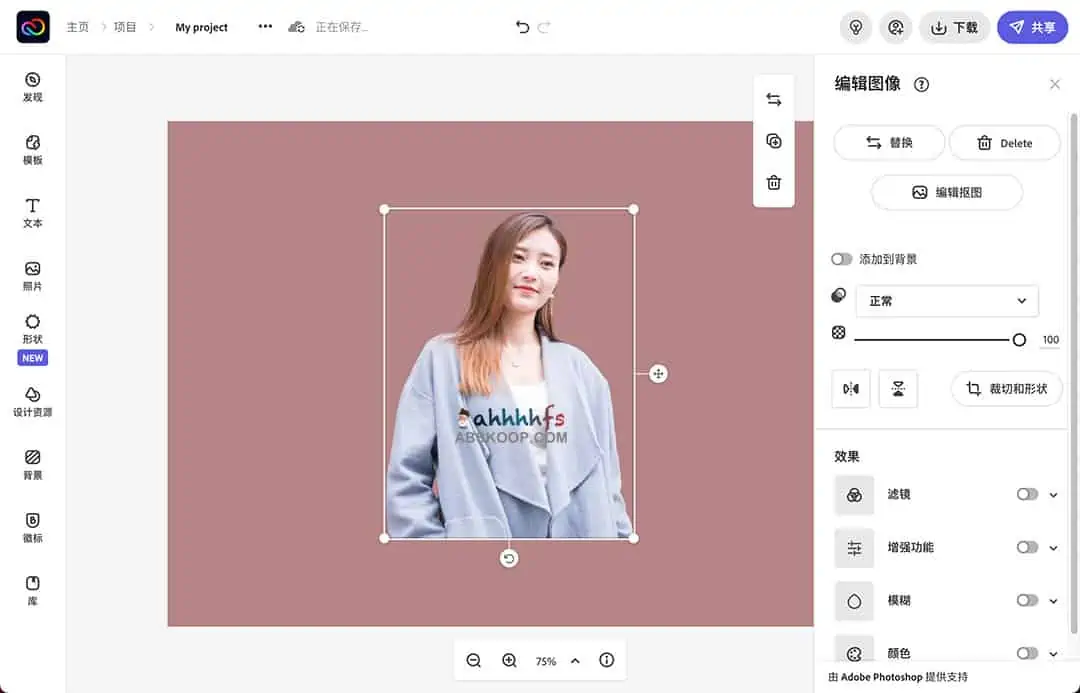This screenshot has height=693, width=1080.
Task: Turn on the 滤镜 filter effect
Action: pos(1026,494)
